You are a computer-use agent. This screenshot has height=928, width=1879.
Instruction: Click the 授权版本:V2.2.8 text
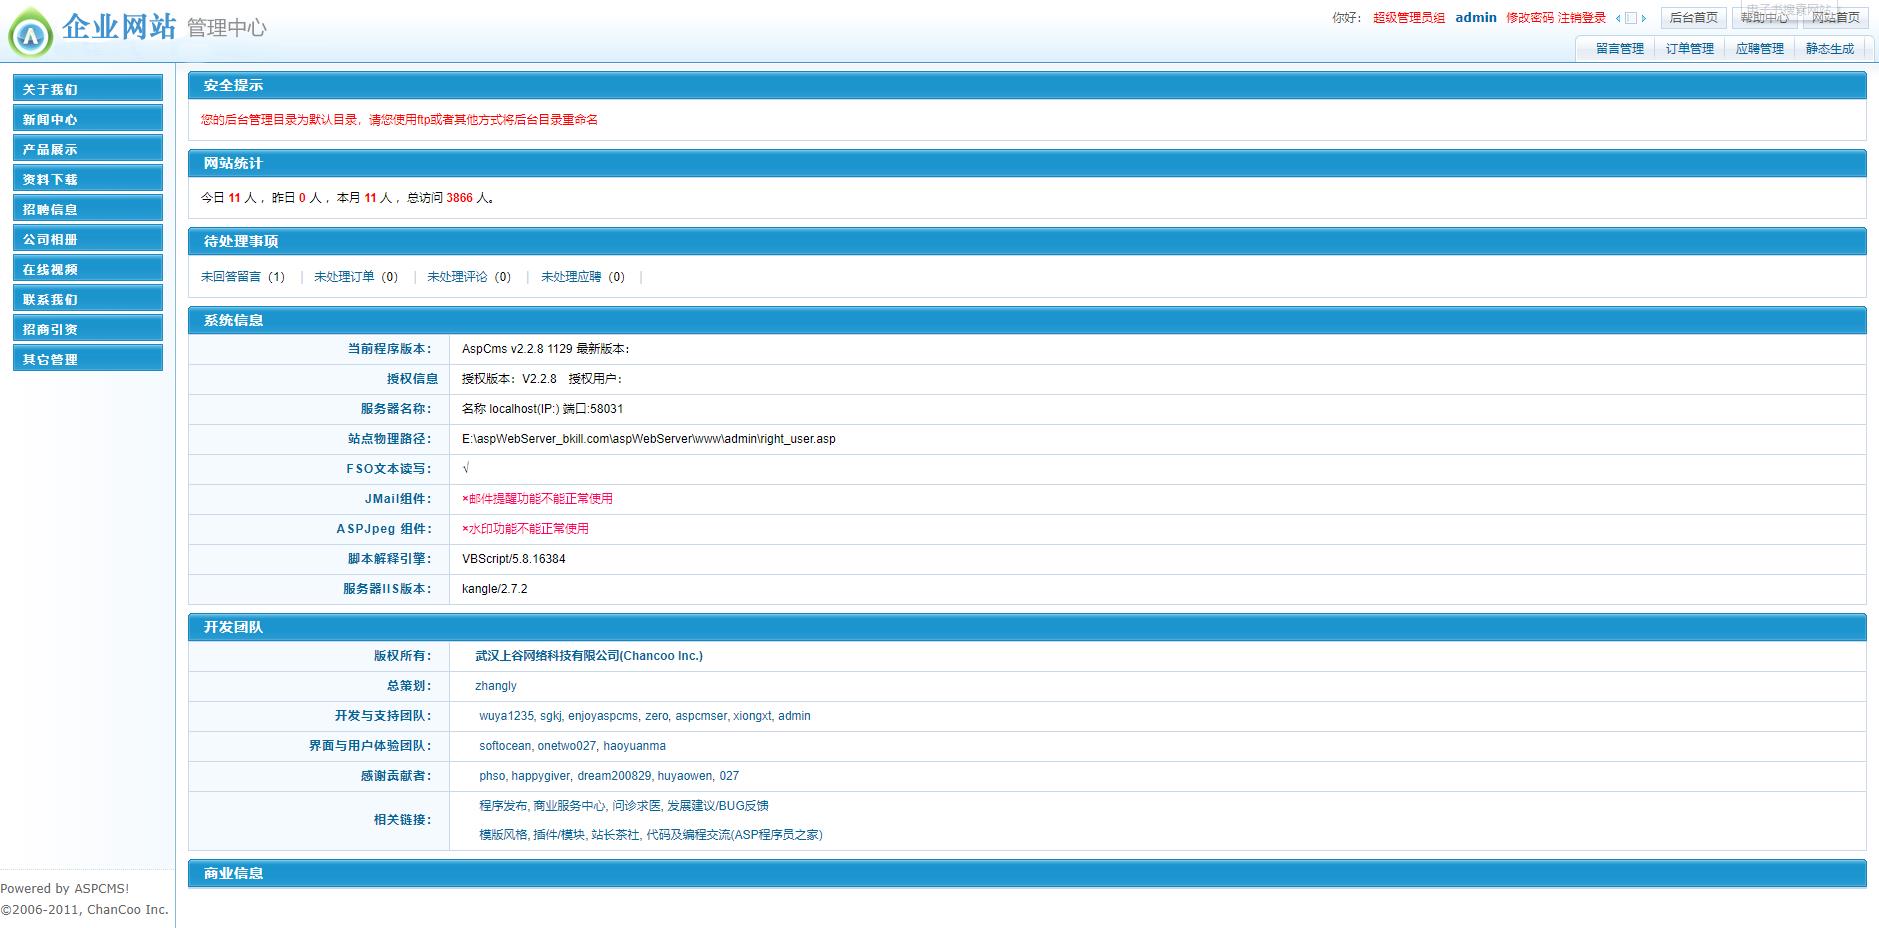coord(509,379)
